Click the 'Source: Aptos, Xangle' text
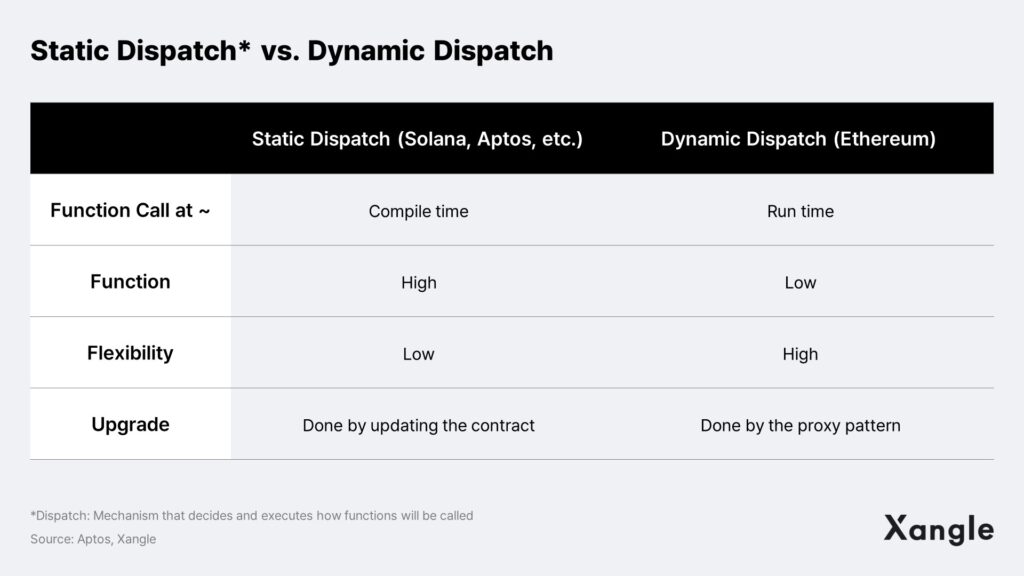This screenshot has height=576, width=1024. point(93,539)
